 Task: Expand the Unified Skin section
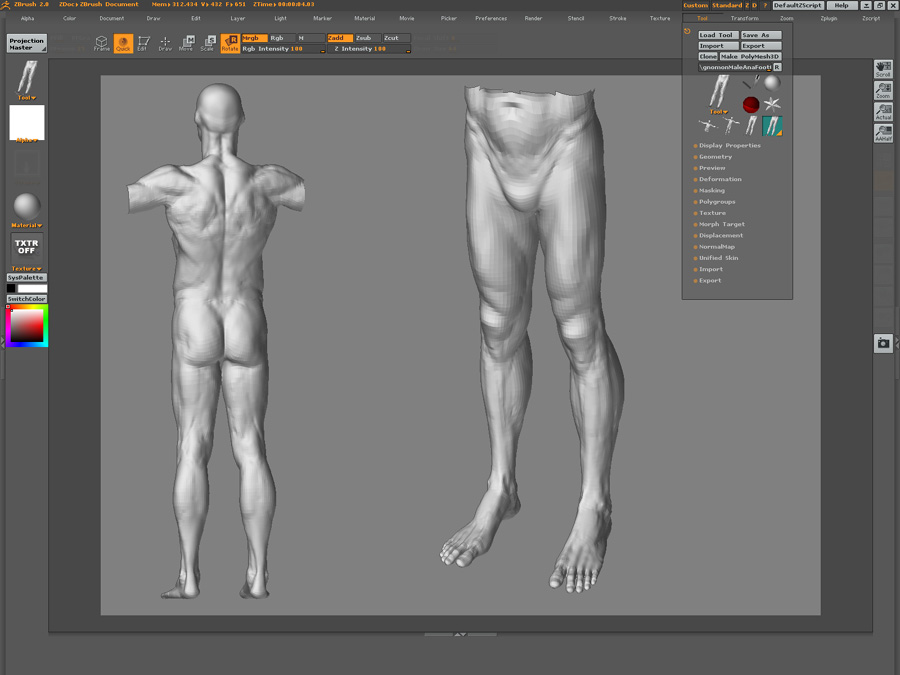pyautogui.click(x=718, y=258)
